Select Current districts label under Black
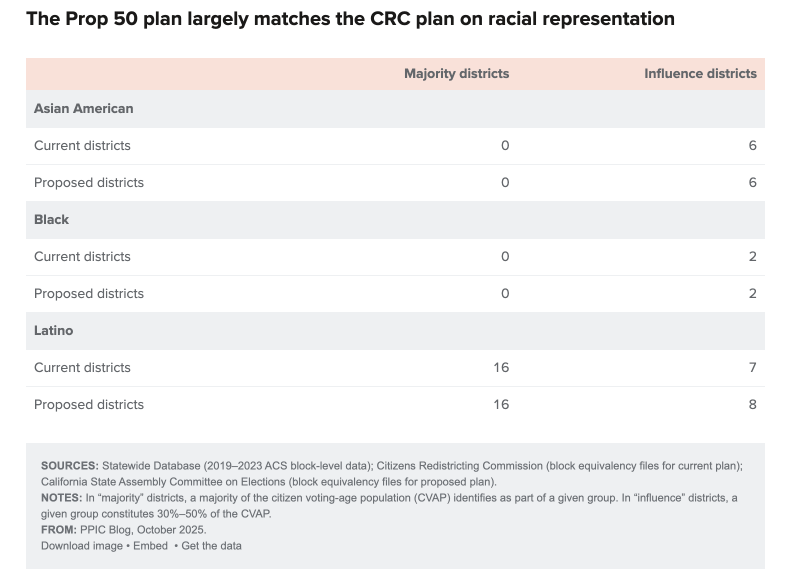Image resolution: width=809 pixels, height=582 pixels. tap(82, 256)
